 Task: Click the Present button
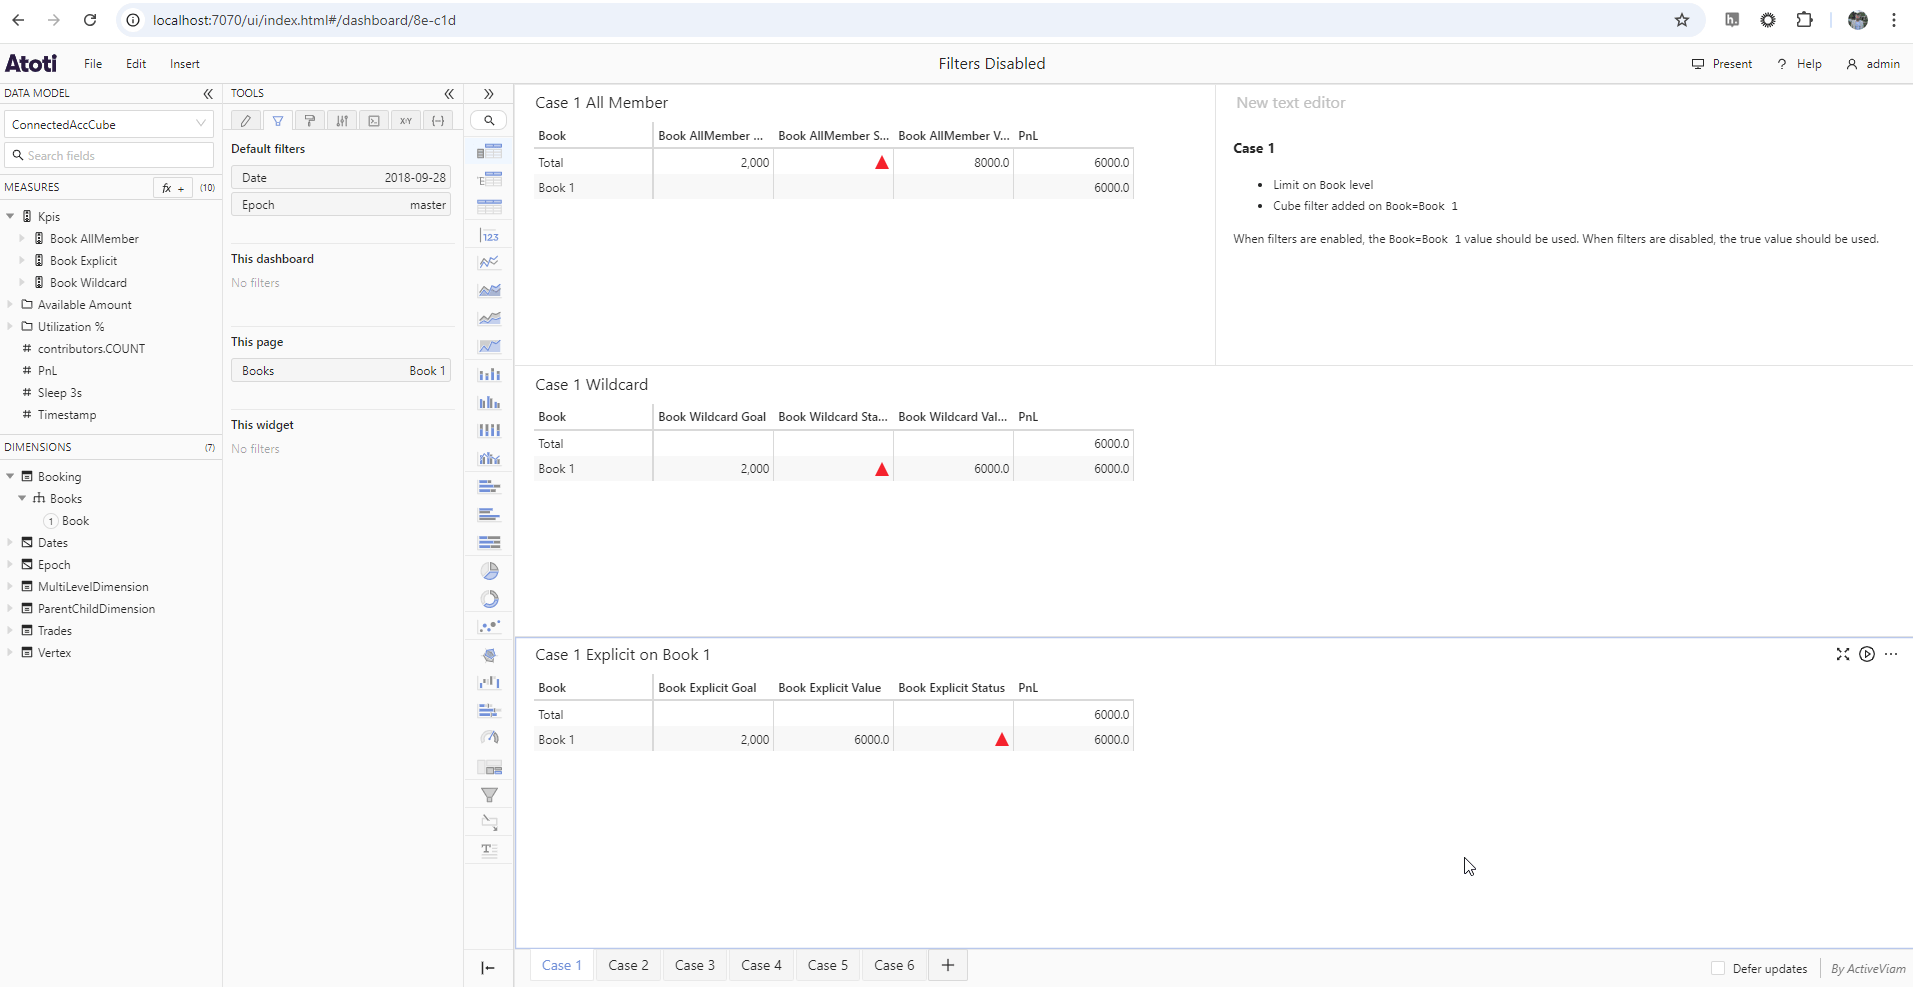pos(1722,64)
